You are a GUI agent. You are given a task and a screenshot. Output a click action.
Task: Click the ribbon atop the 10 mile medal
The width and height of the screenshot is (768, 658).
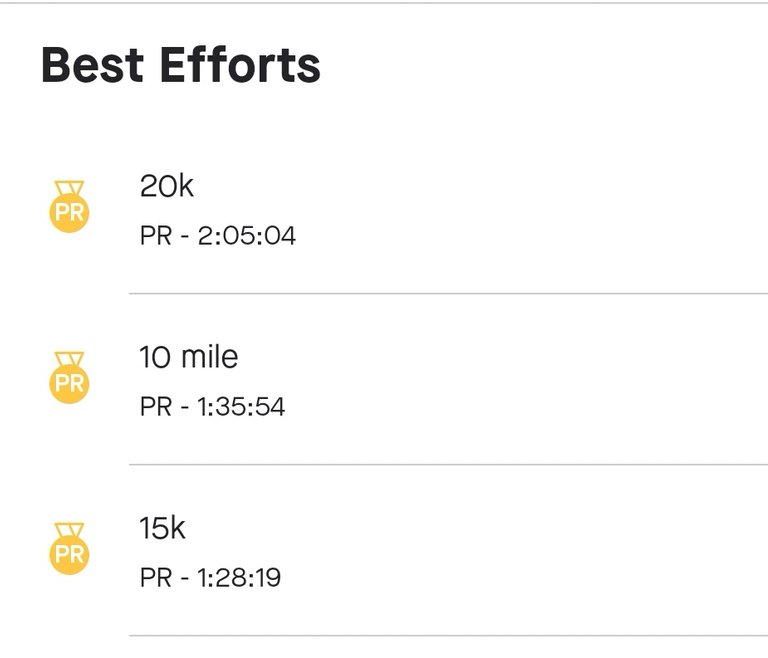click(69, 360)
